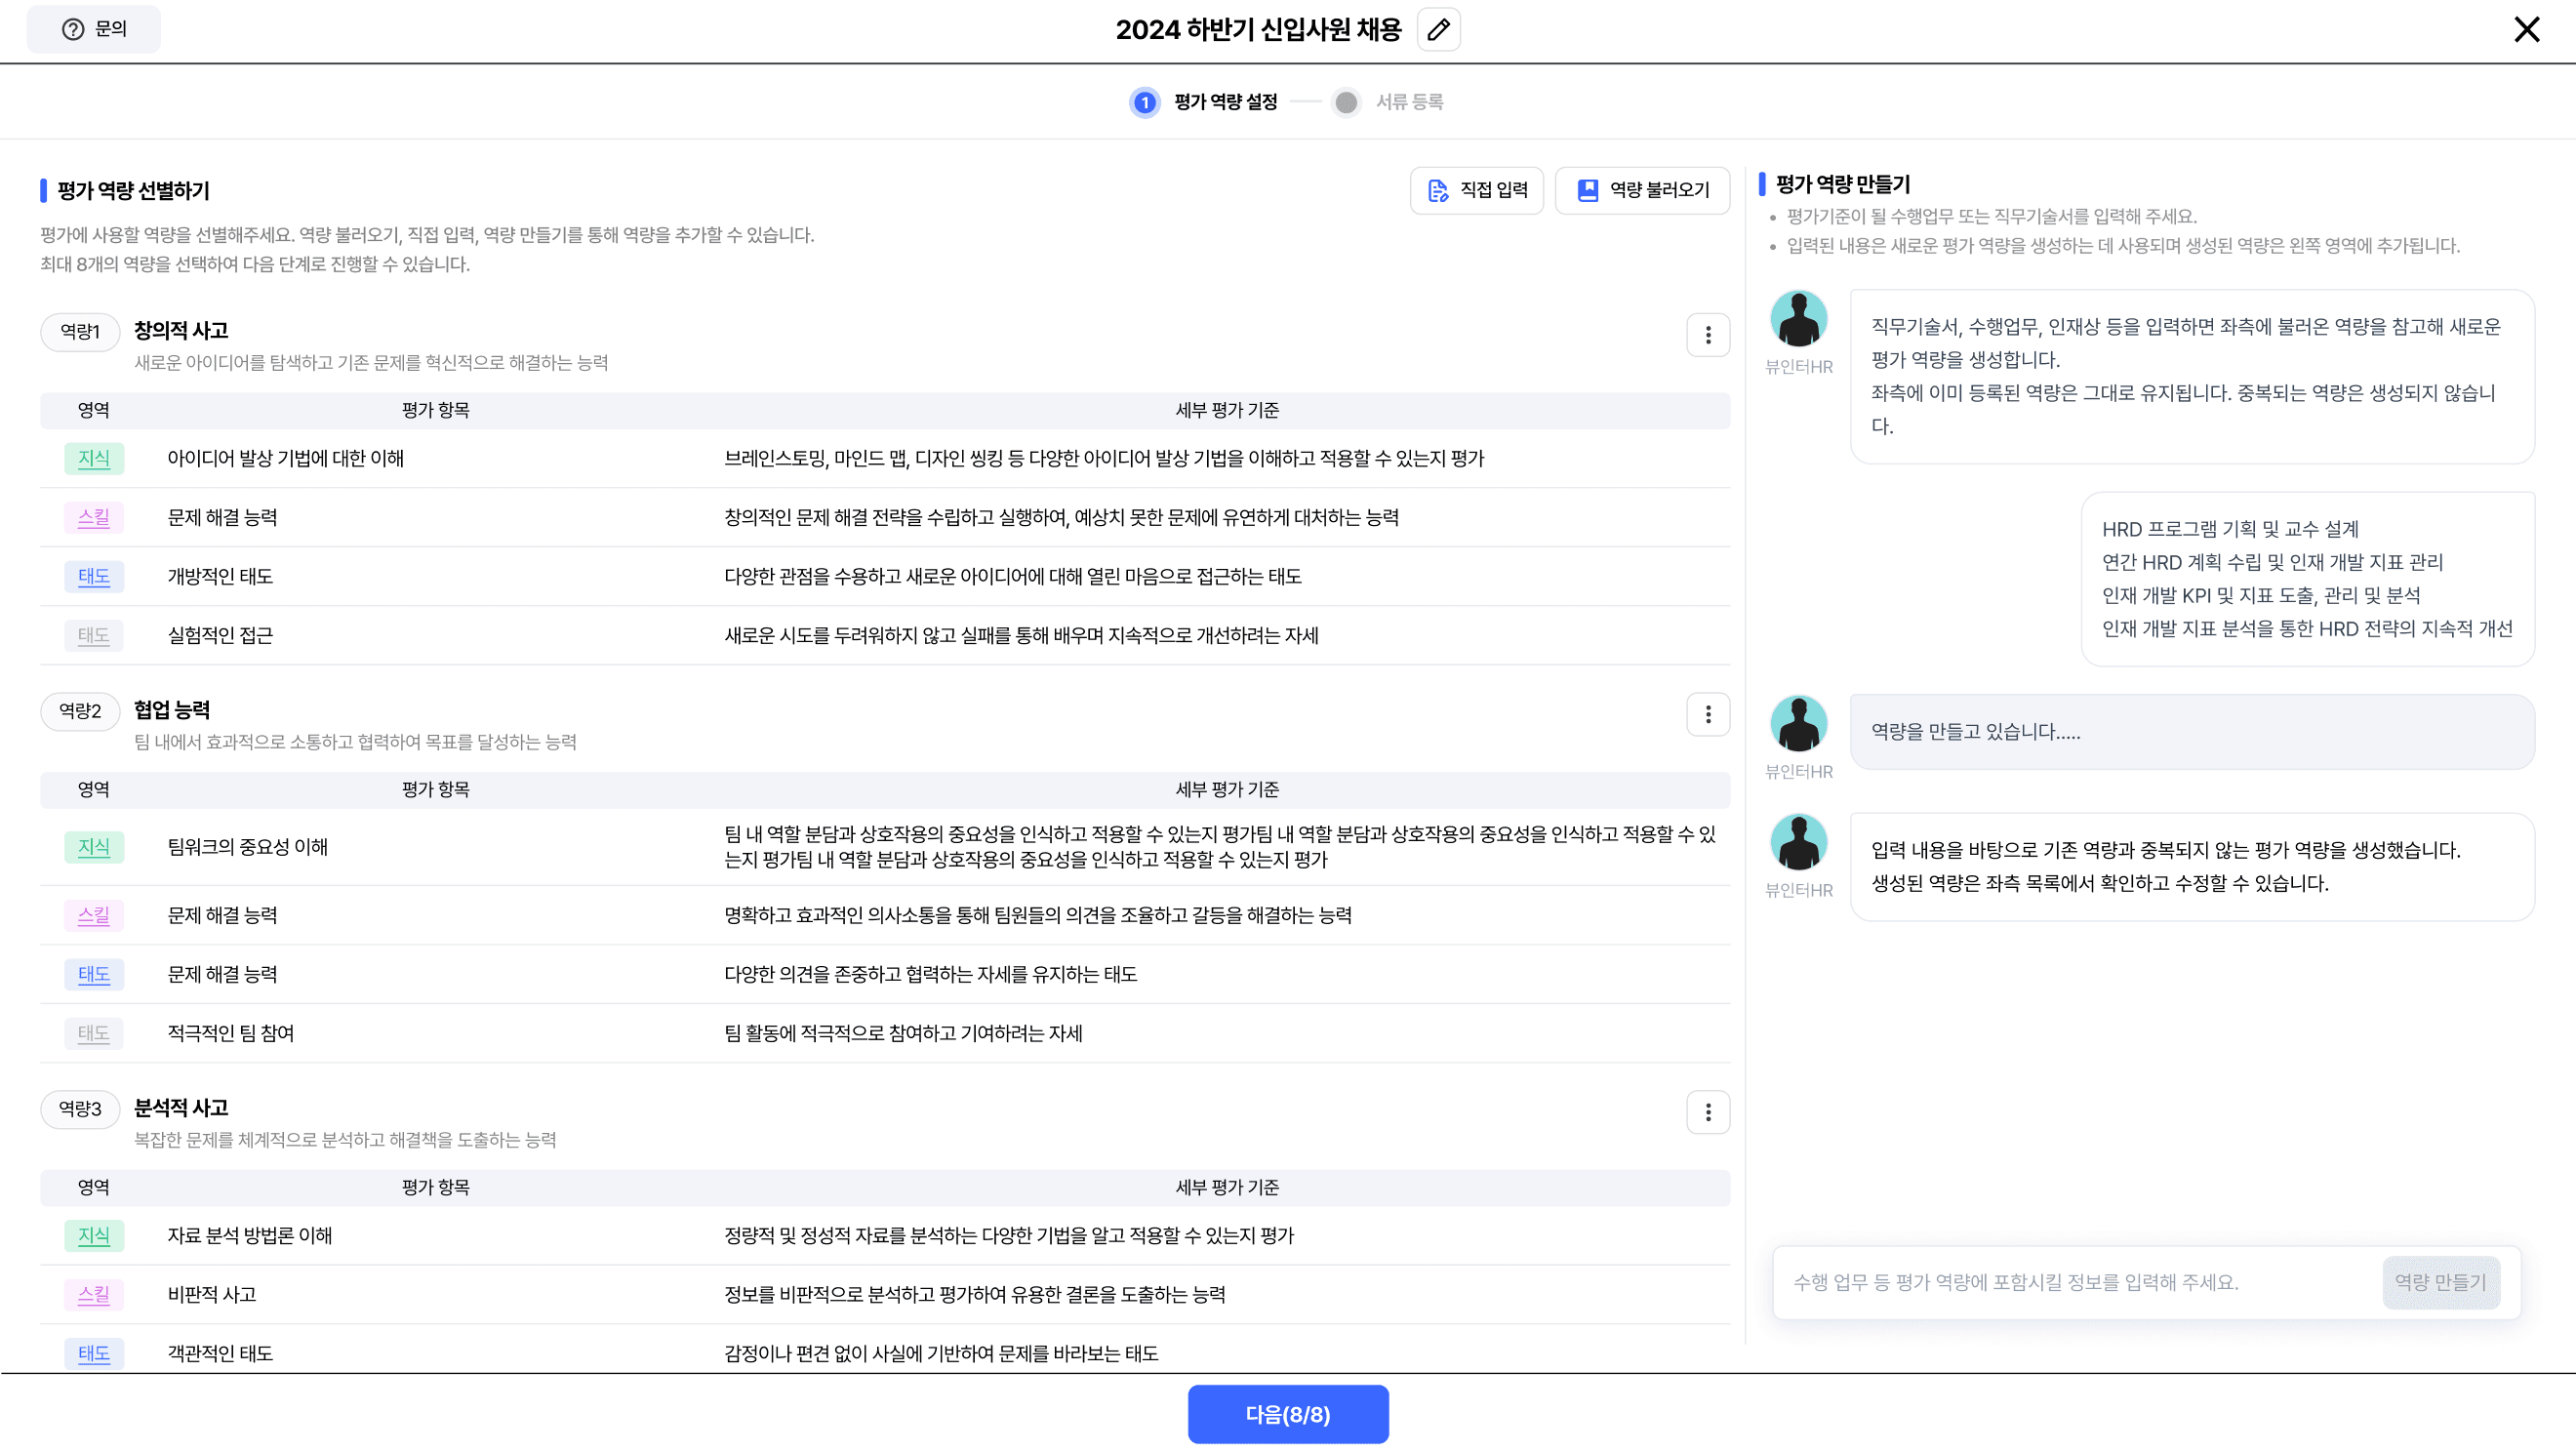Open the 문의 help button
The width and height of the screenshot is (2576, 1452).
tap(94, 29)
